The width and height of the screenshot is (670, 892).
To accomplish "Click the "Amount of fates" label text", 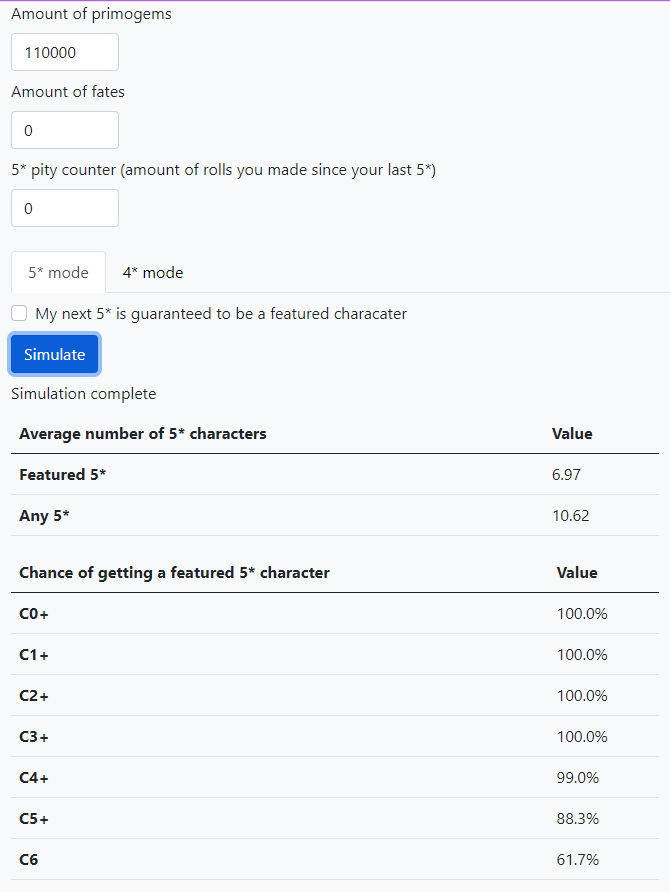I will [x=68, y=91].
